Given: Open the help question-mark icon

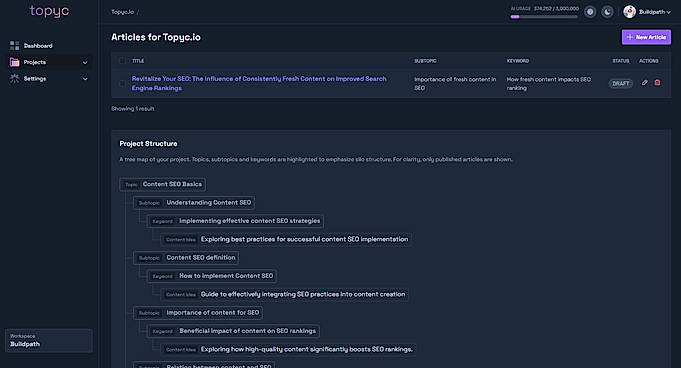Looking at the screenshot, I should tap(590, 12).
